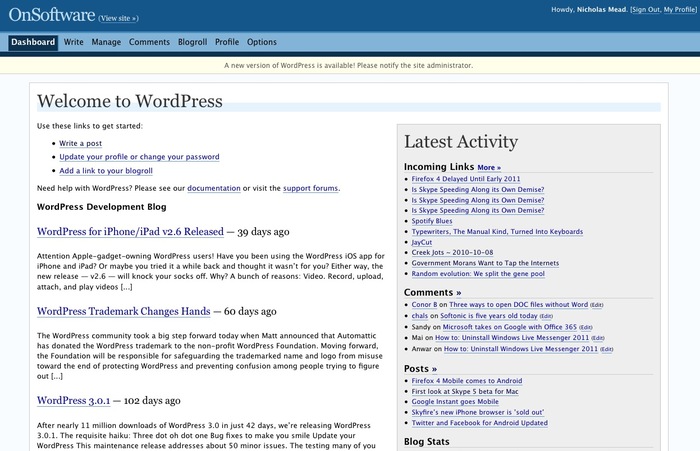Open the WordPress 3.0.1 post
Image resolution: width=700 pixels, height=451 pixels.
74,401
